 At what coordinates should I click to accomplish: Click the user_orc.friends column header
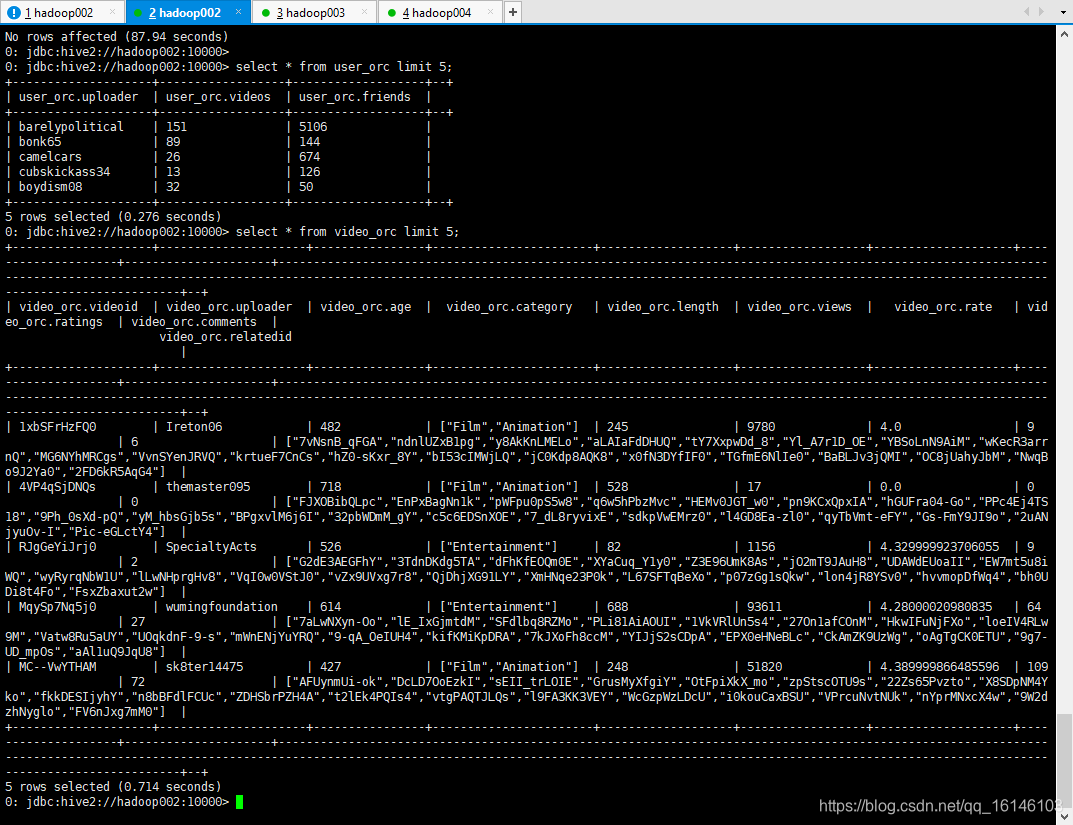(354, 96)
